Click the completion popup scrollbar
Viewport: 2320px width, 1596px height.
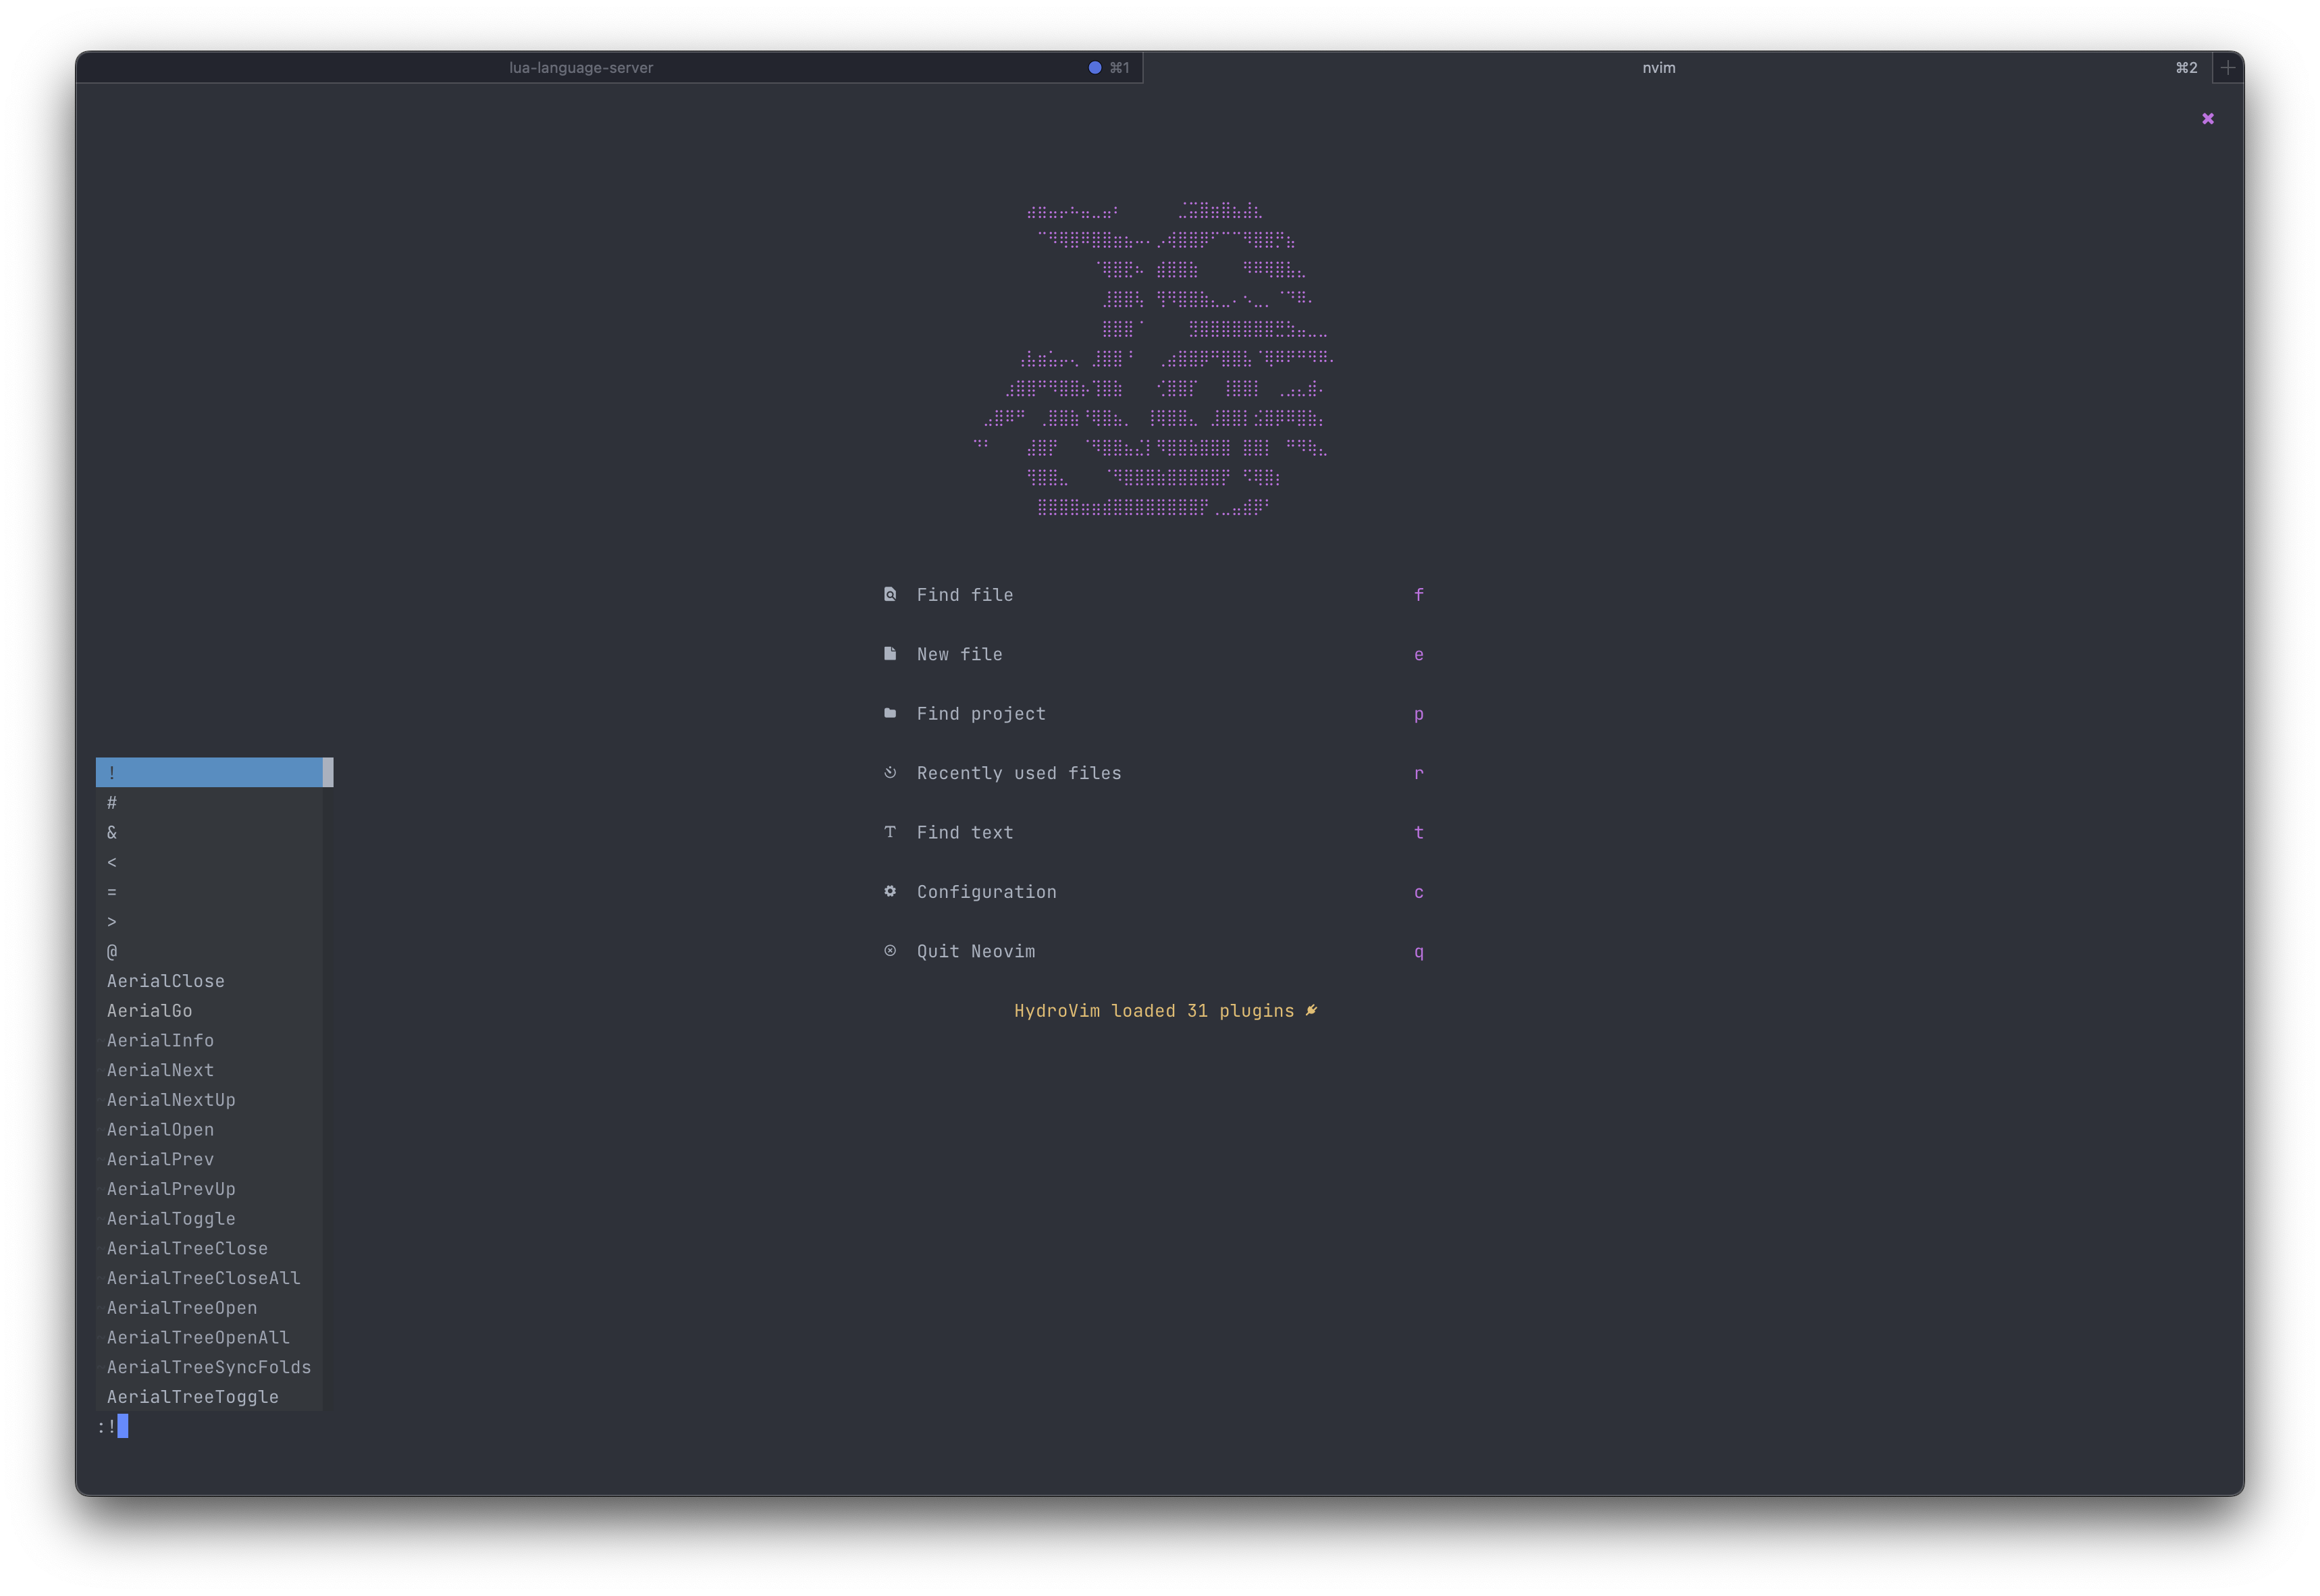329,772
